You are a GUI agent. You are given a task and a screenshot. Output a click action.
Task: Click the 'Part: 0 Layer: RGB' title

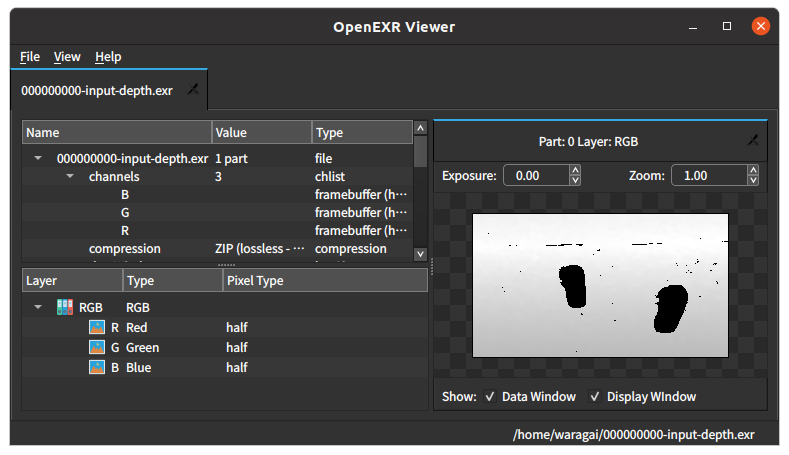(x=588, y=142)
